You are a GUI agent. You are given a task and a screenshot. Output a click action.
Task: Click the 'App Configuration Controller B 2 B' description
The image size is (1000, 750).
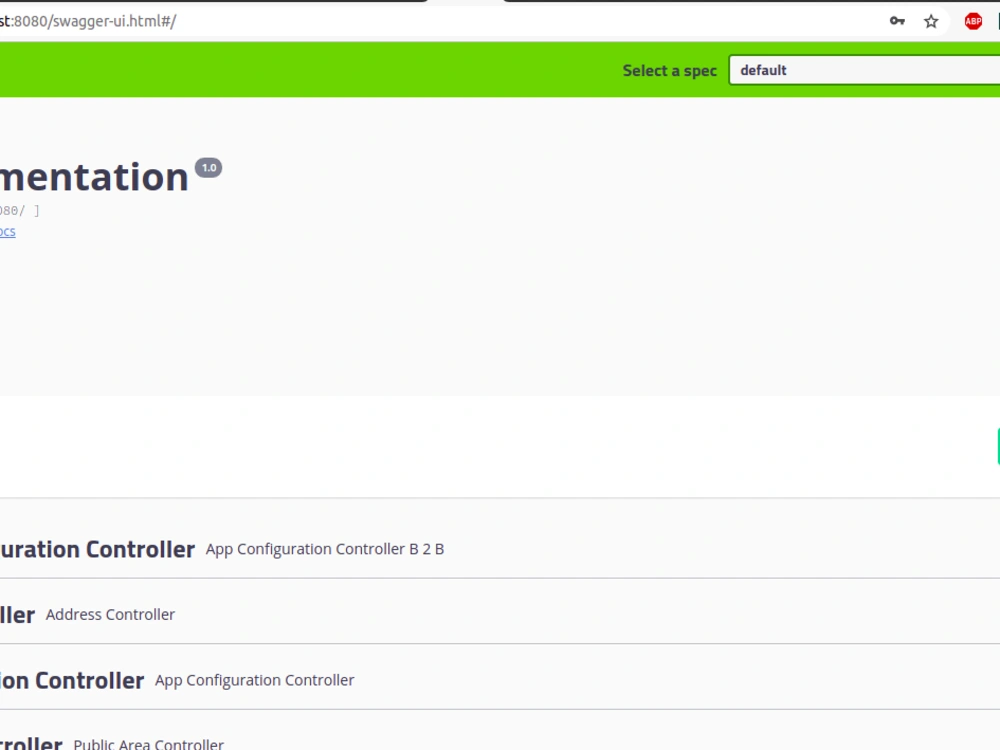pyautogui.click(x=325, y=548)
